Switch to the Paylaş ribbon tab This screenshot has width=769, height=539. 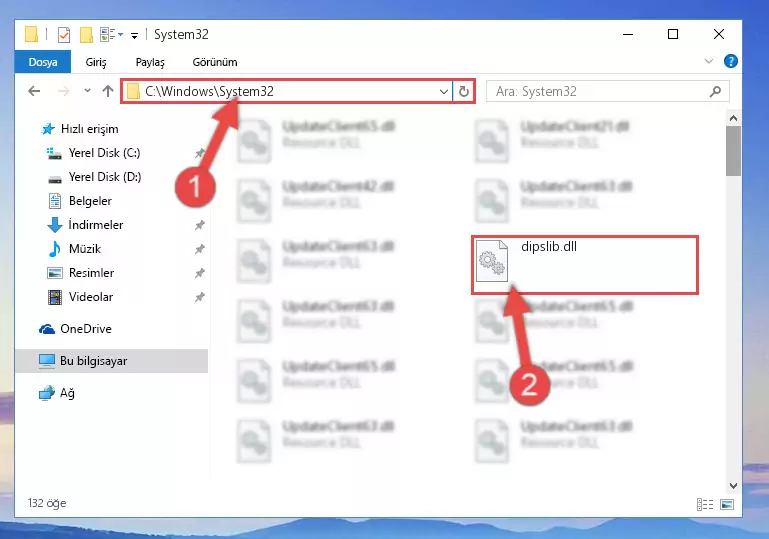(x=150, y=62)
